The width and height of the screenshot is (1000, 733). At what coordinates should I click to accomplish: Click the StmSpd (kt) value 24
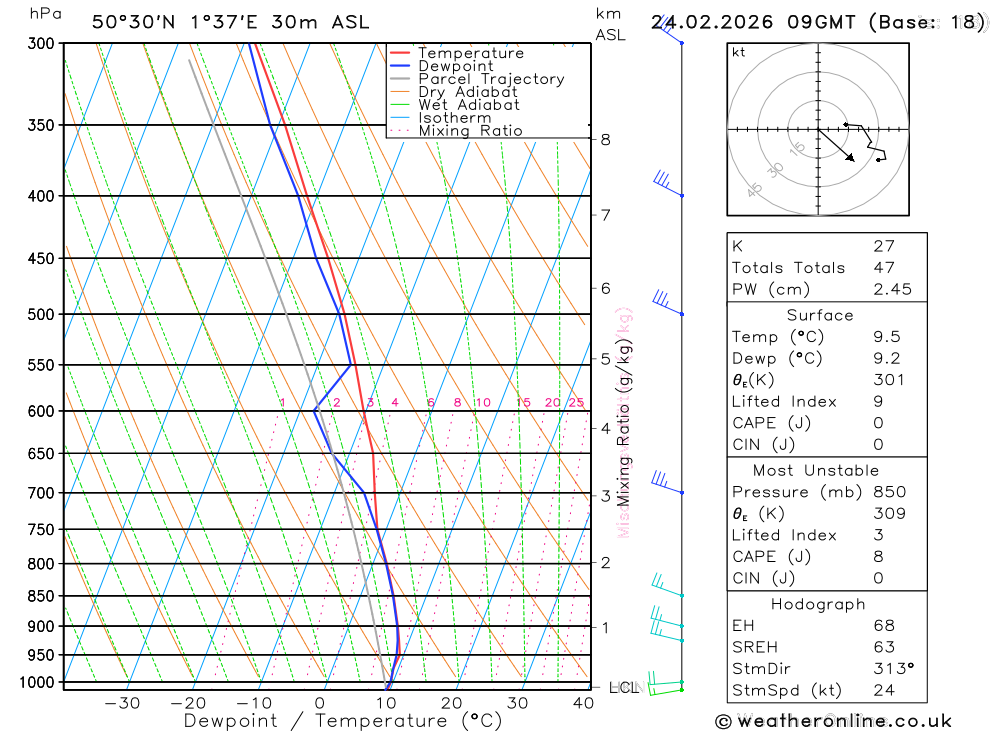(x=884, y=690)
